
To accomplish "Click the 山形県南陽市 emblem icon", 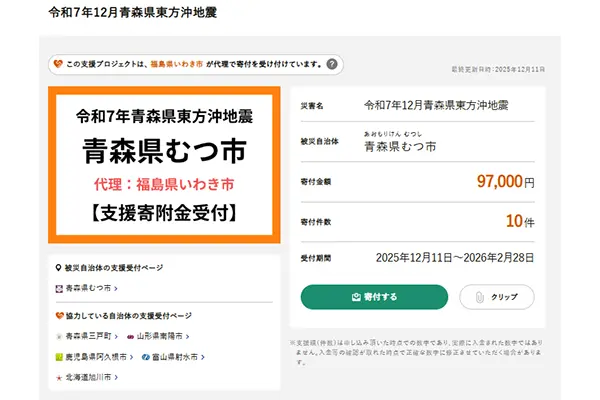I will click(130, 336).
